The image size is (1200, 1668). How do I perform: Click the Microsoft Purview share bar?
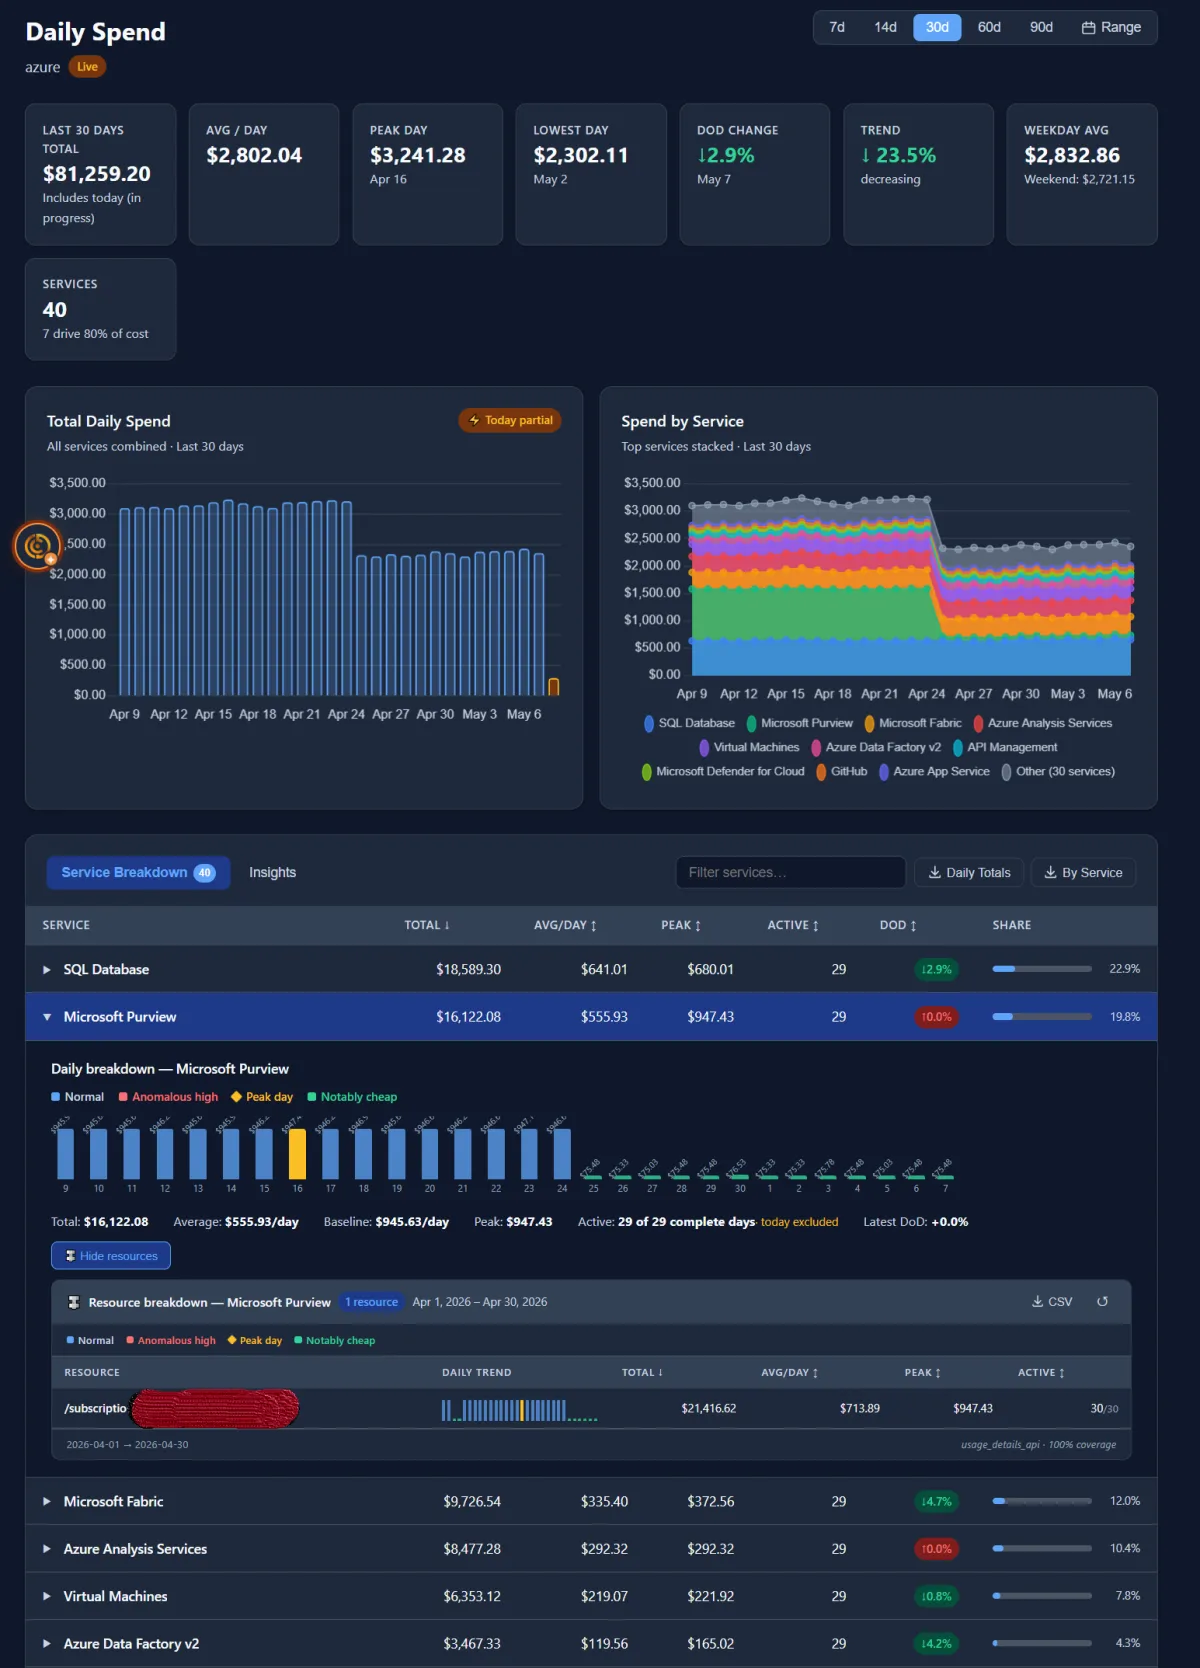tap(1042, 1016)
